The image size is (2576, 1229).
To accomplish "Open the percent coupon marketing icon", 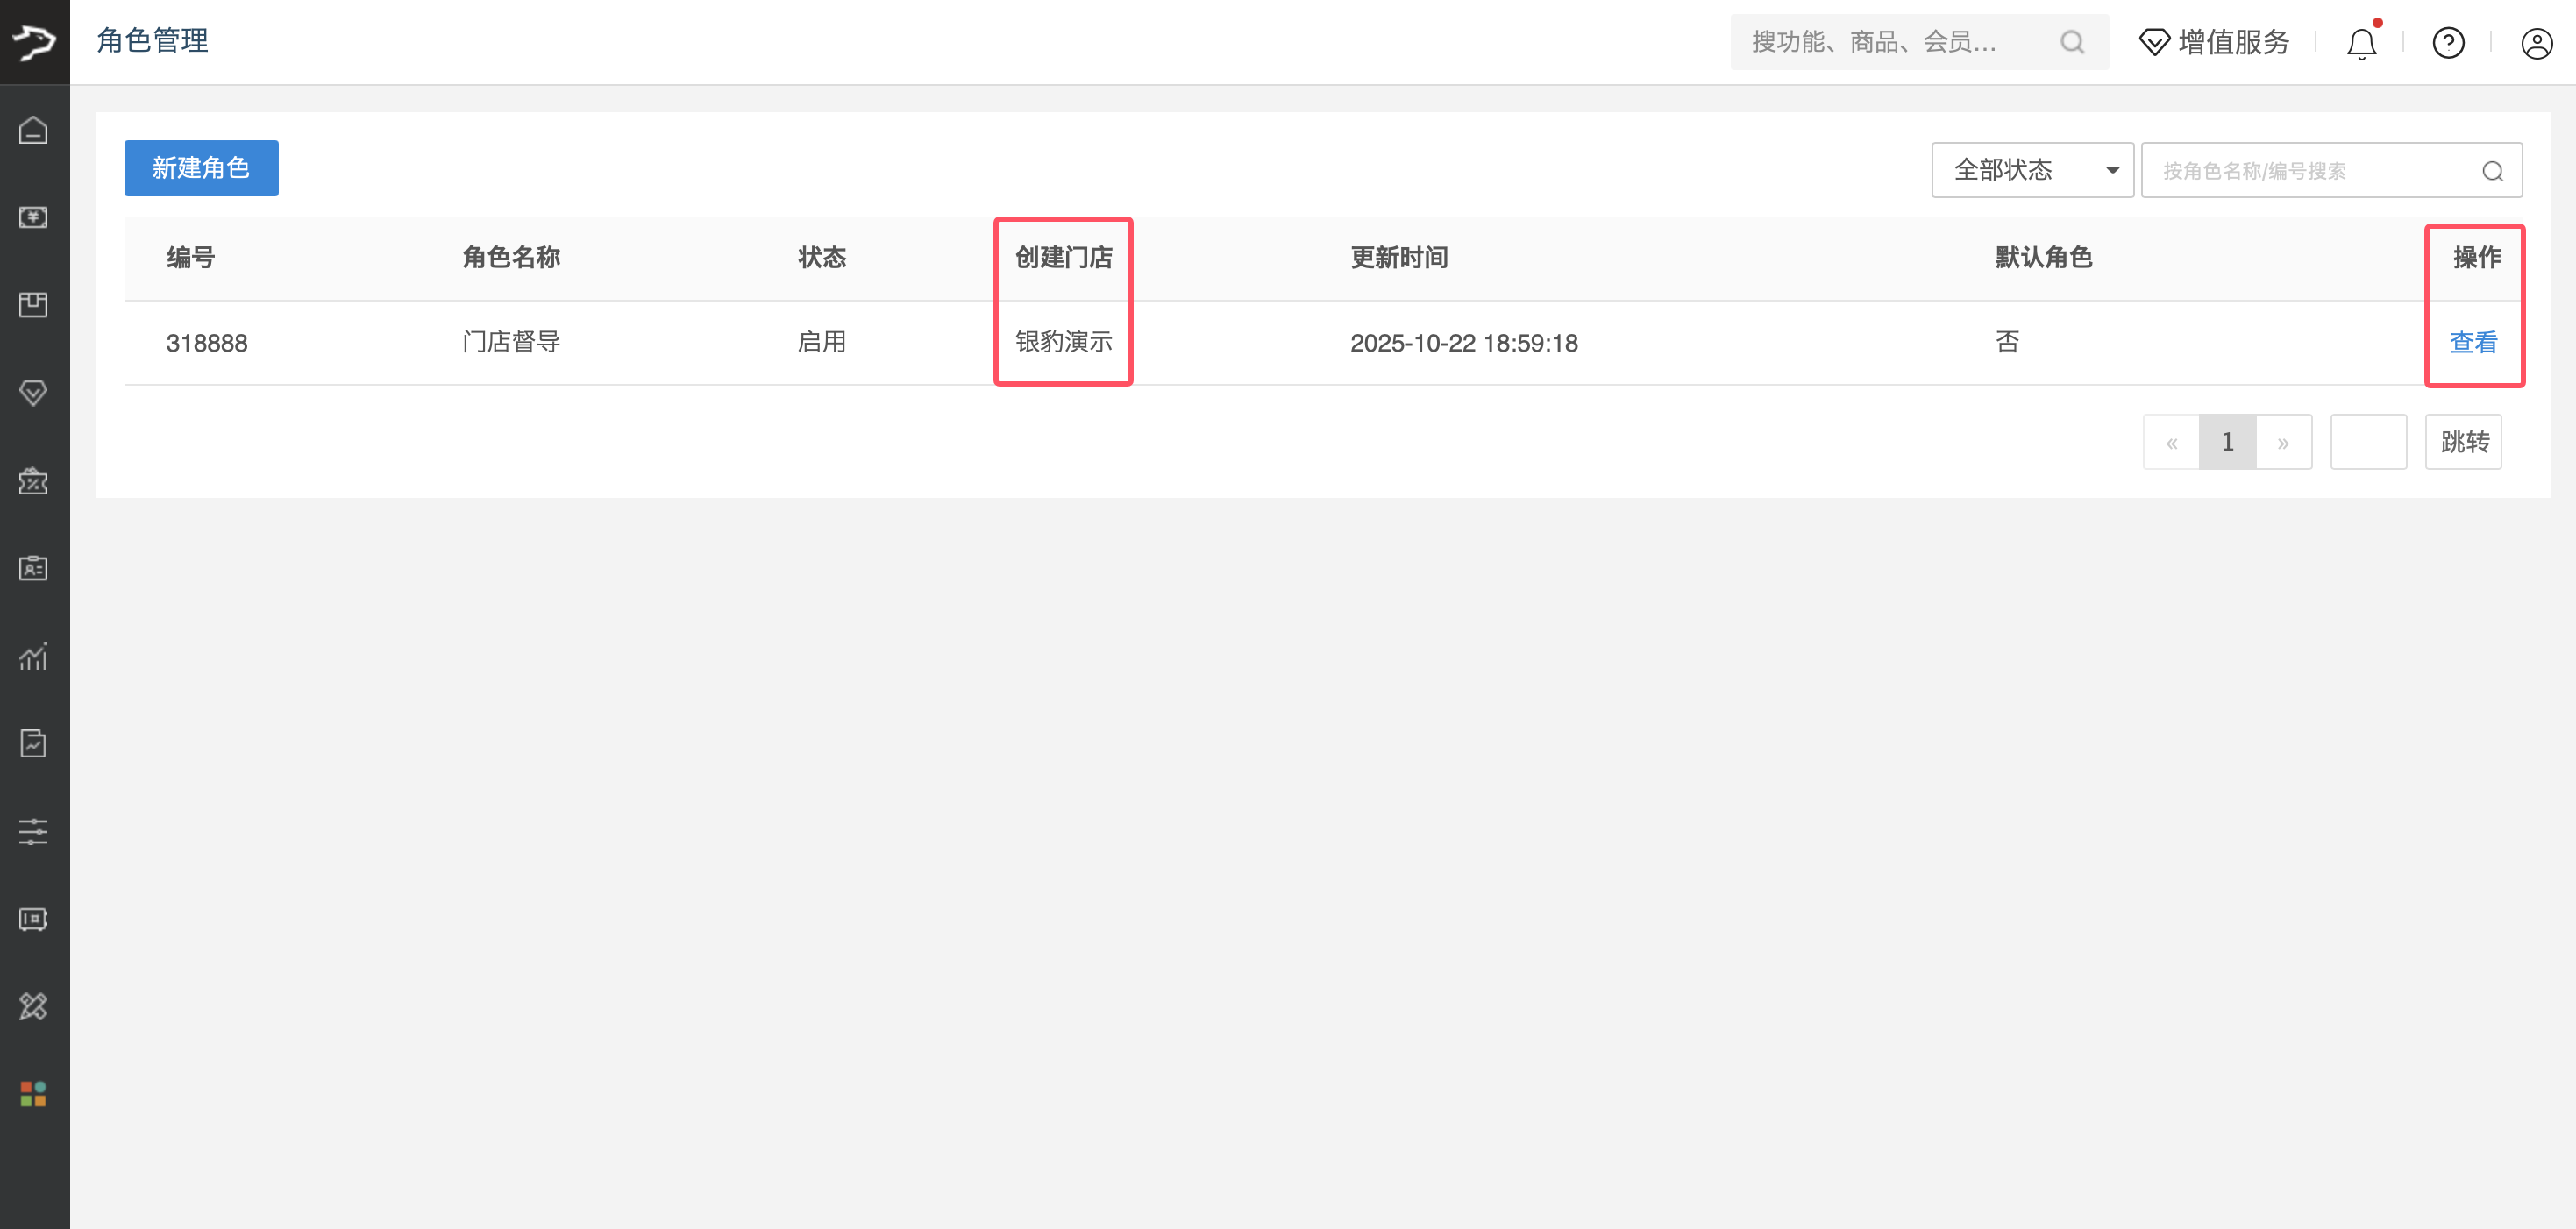I will (x=33, y=481).
